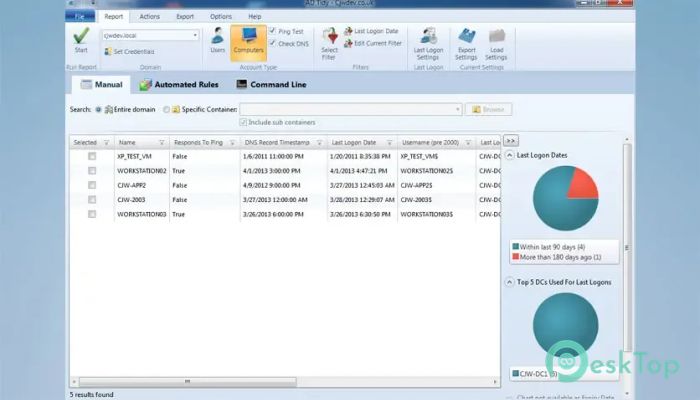Click the Automated Rules tab icon
700x400 pixels.
145,84
